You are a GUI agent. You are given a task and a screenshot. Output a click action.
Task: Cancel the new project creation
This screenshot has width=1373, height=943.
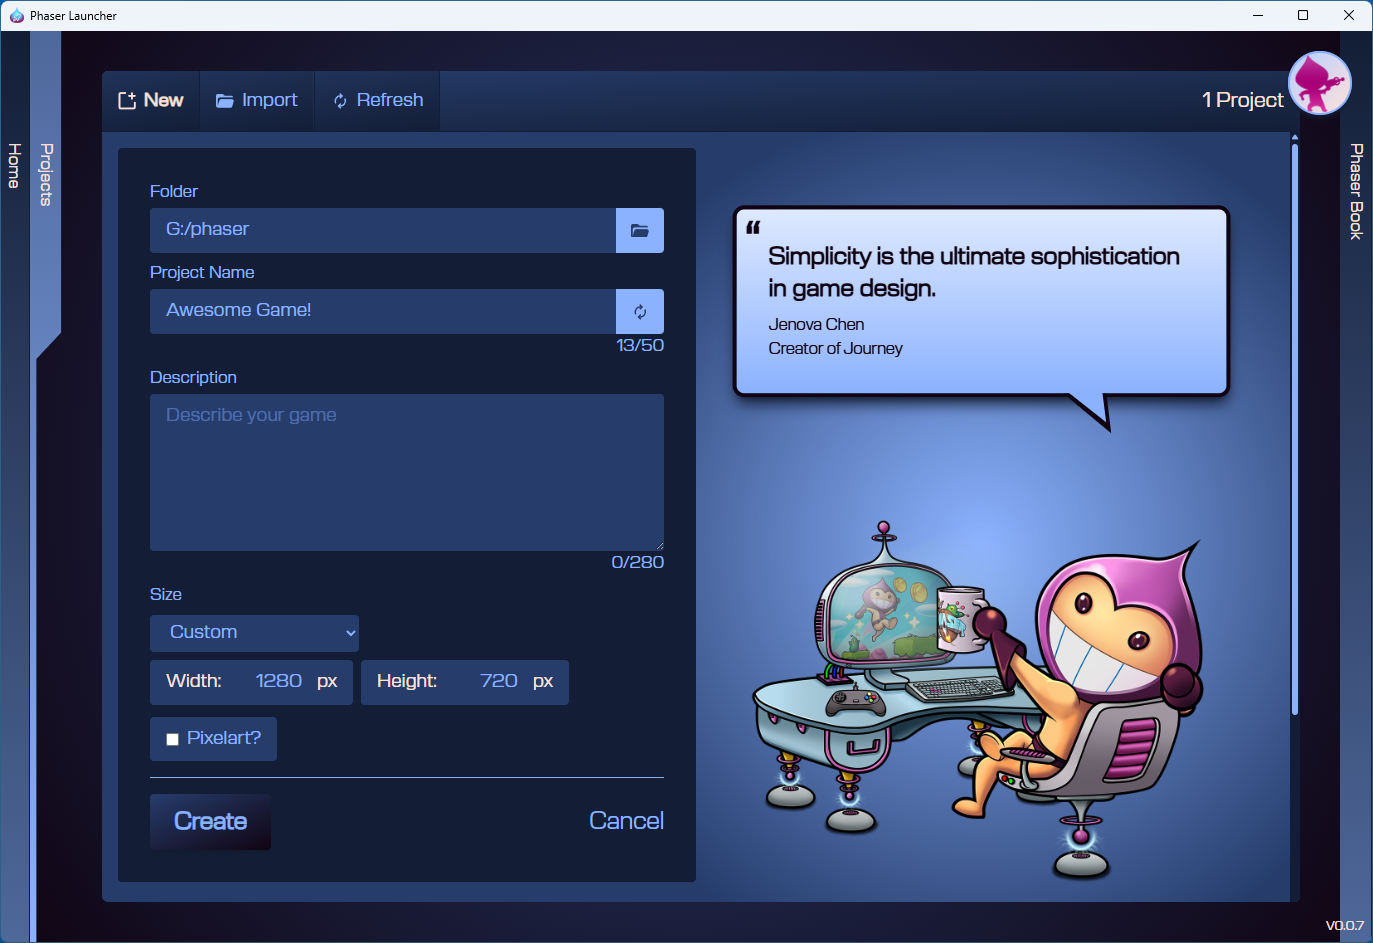pyautogui.click(x=626, y=820)
